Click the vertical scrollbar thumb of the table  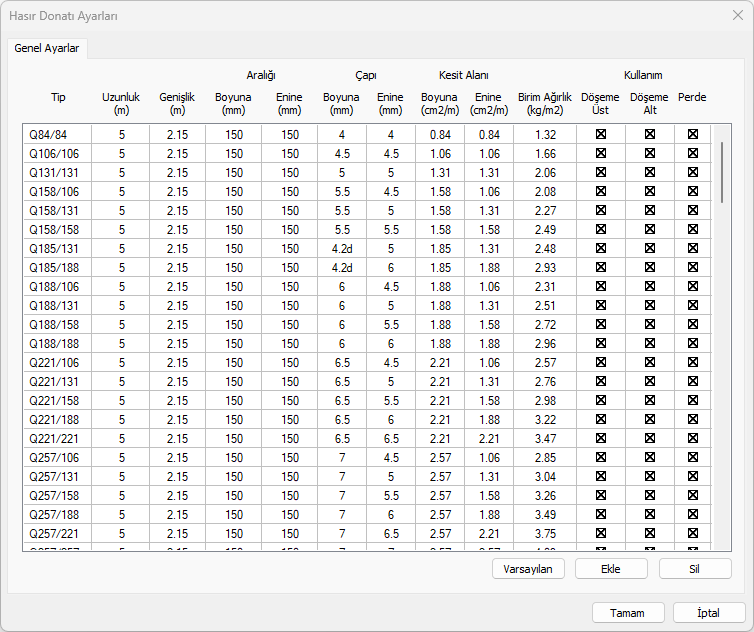pos(721,172)
